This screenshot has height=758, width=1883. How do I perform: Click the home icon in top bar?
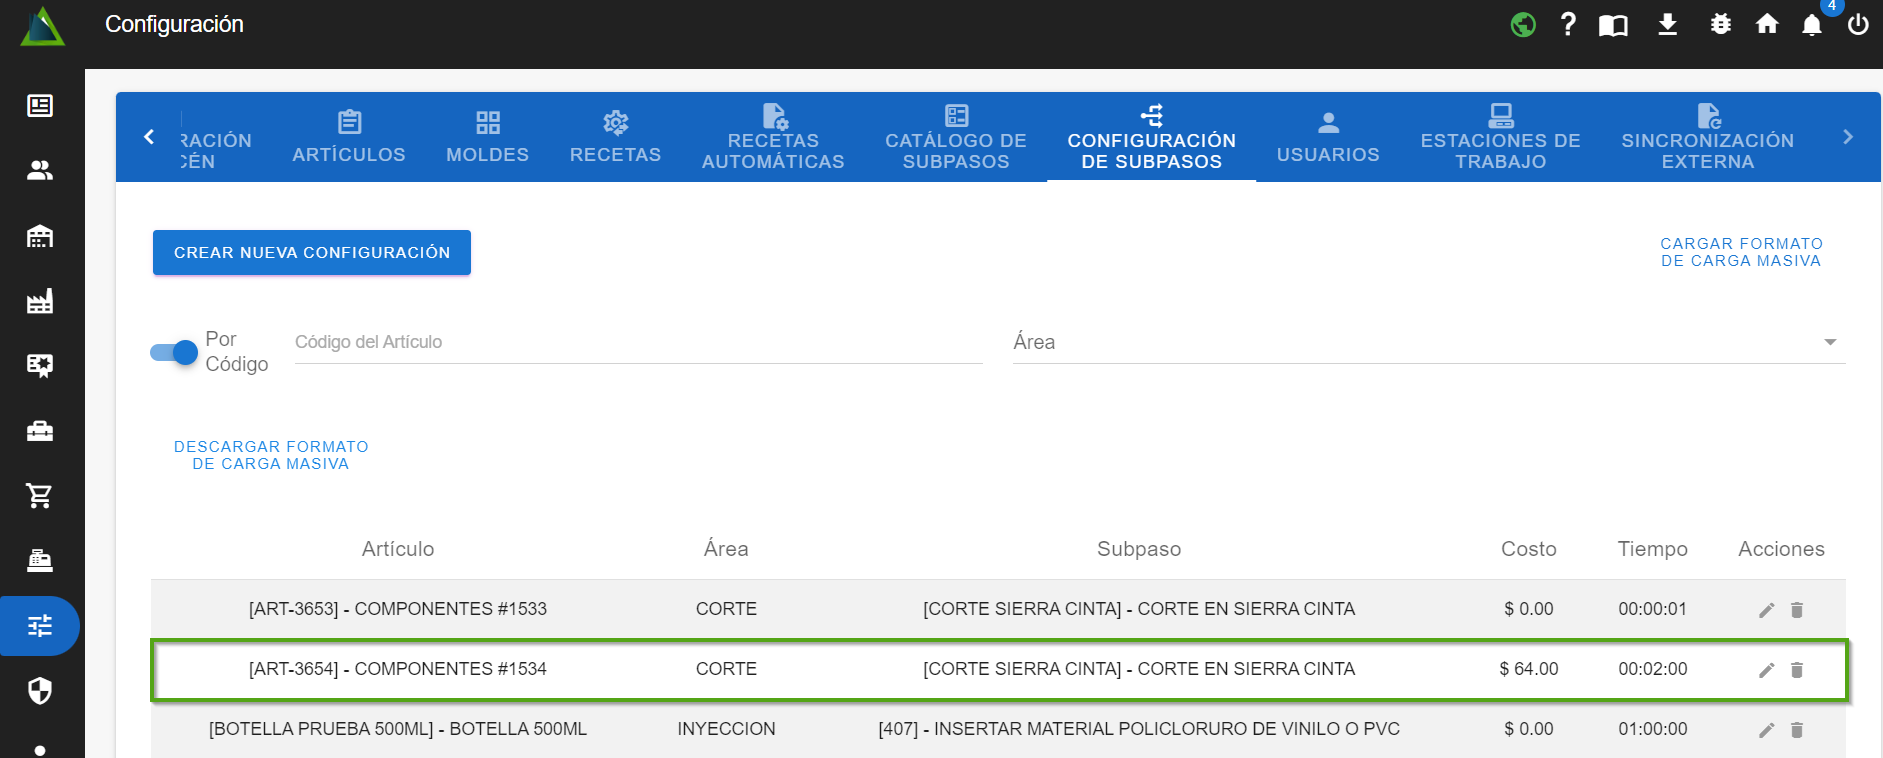[x=1767, y=24]
